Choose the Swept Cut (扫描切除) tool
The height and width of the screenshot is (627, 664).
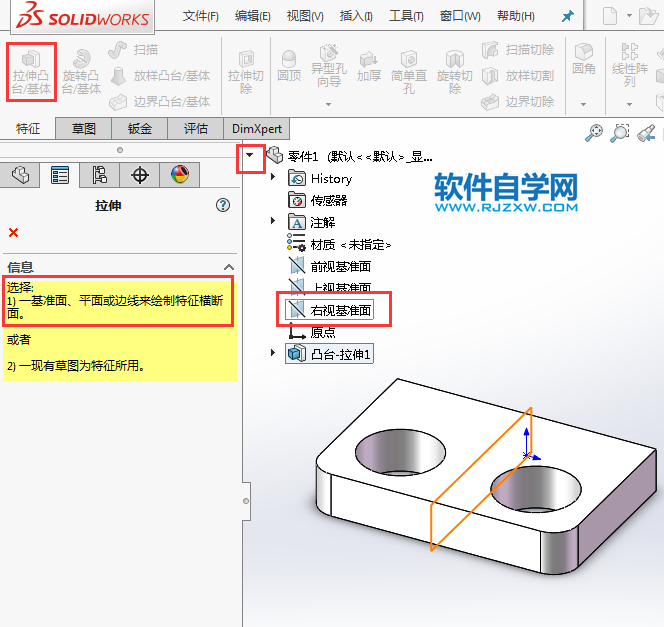(x=518, y=50)
